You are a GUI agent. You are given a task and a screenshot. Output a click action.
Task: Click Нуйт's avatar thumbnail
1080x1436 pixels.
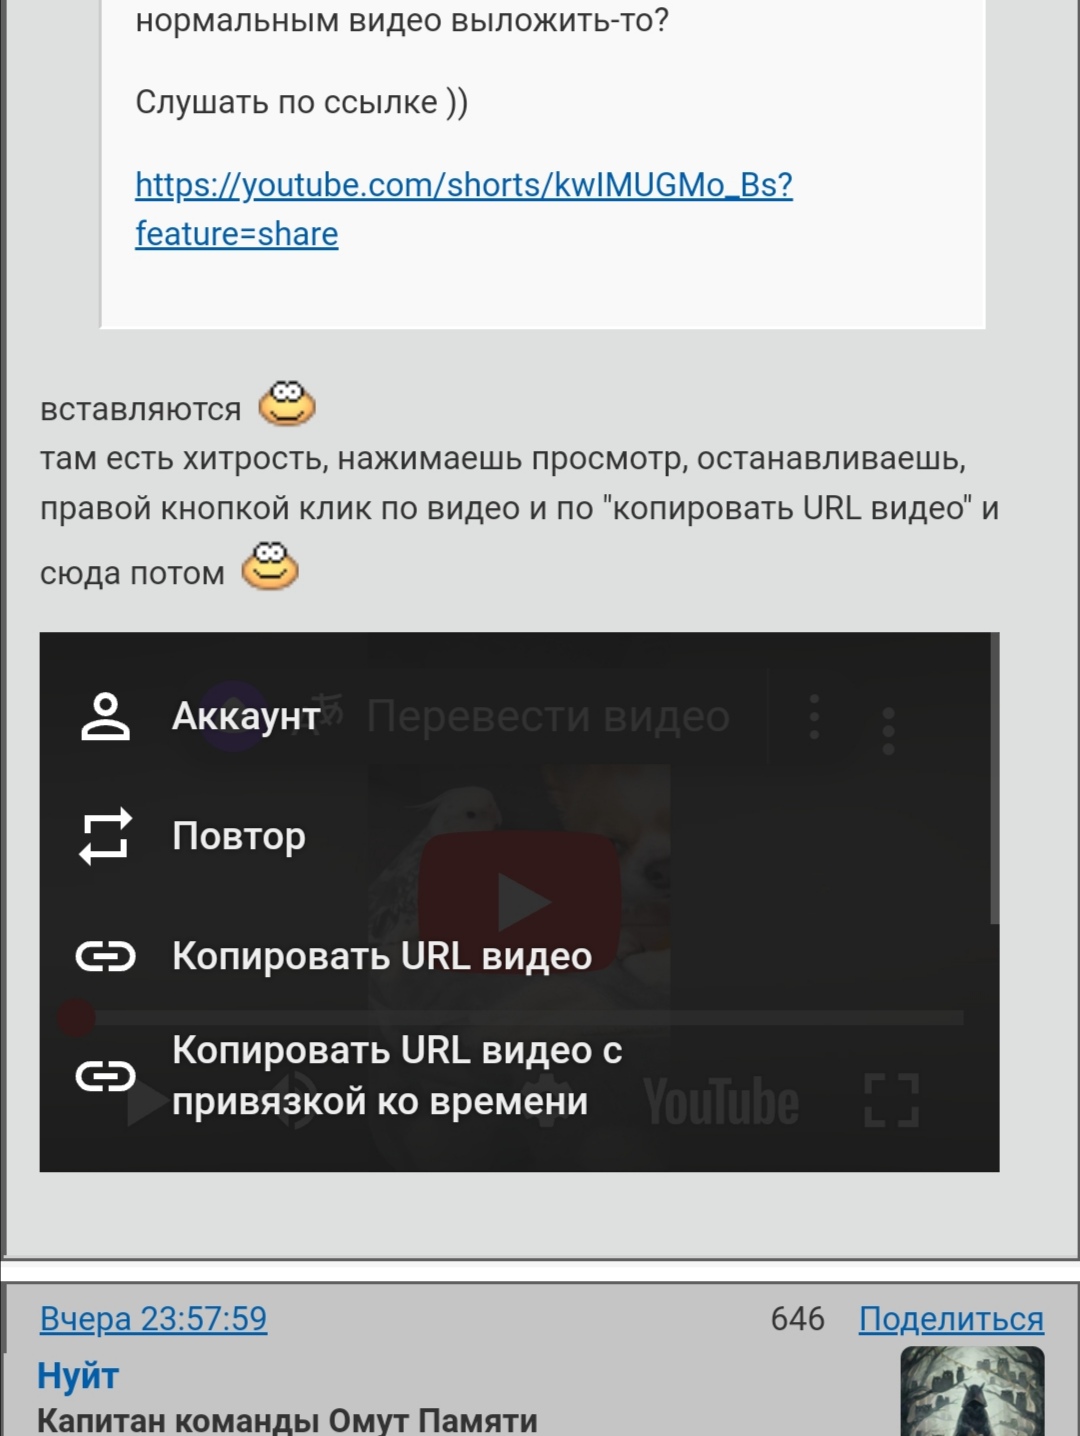coord(972,1391)
